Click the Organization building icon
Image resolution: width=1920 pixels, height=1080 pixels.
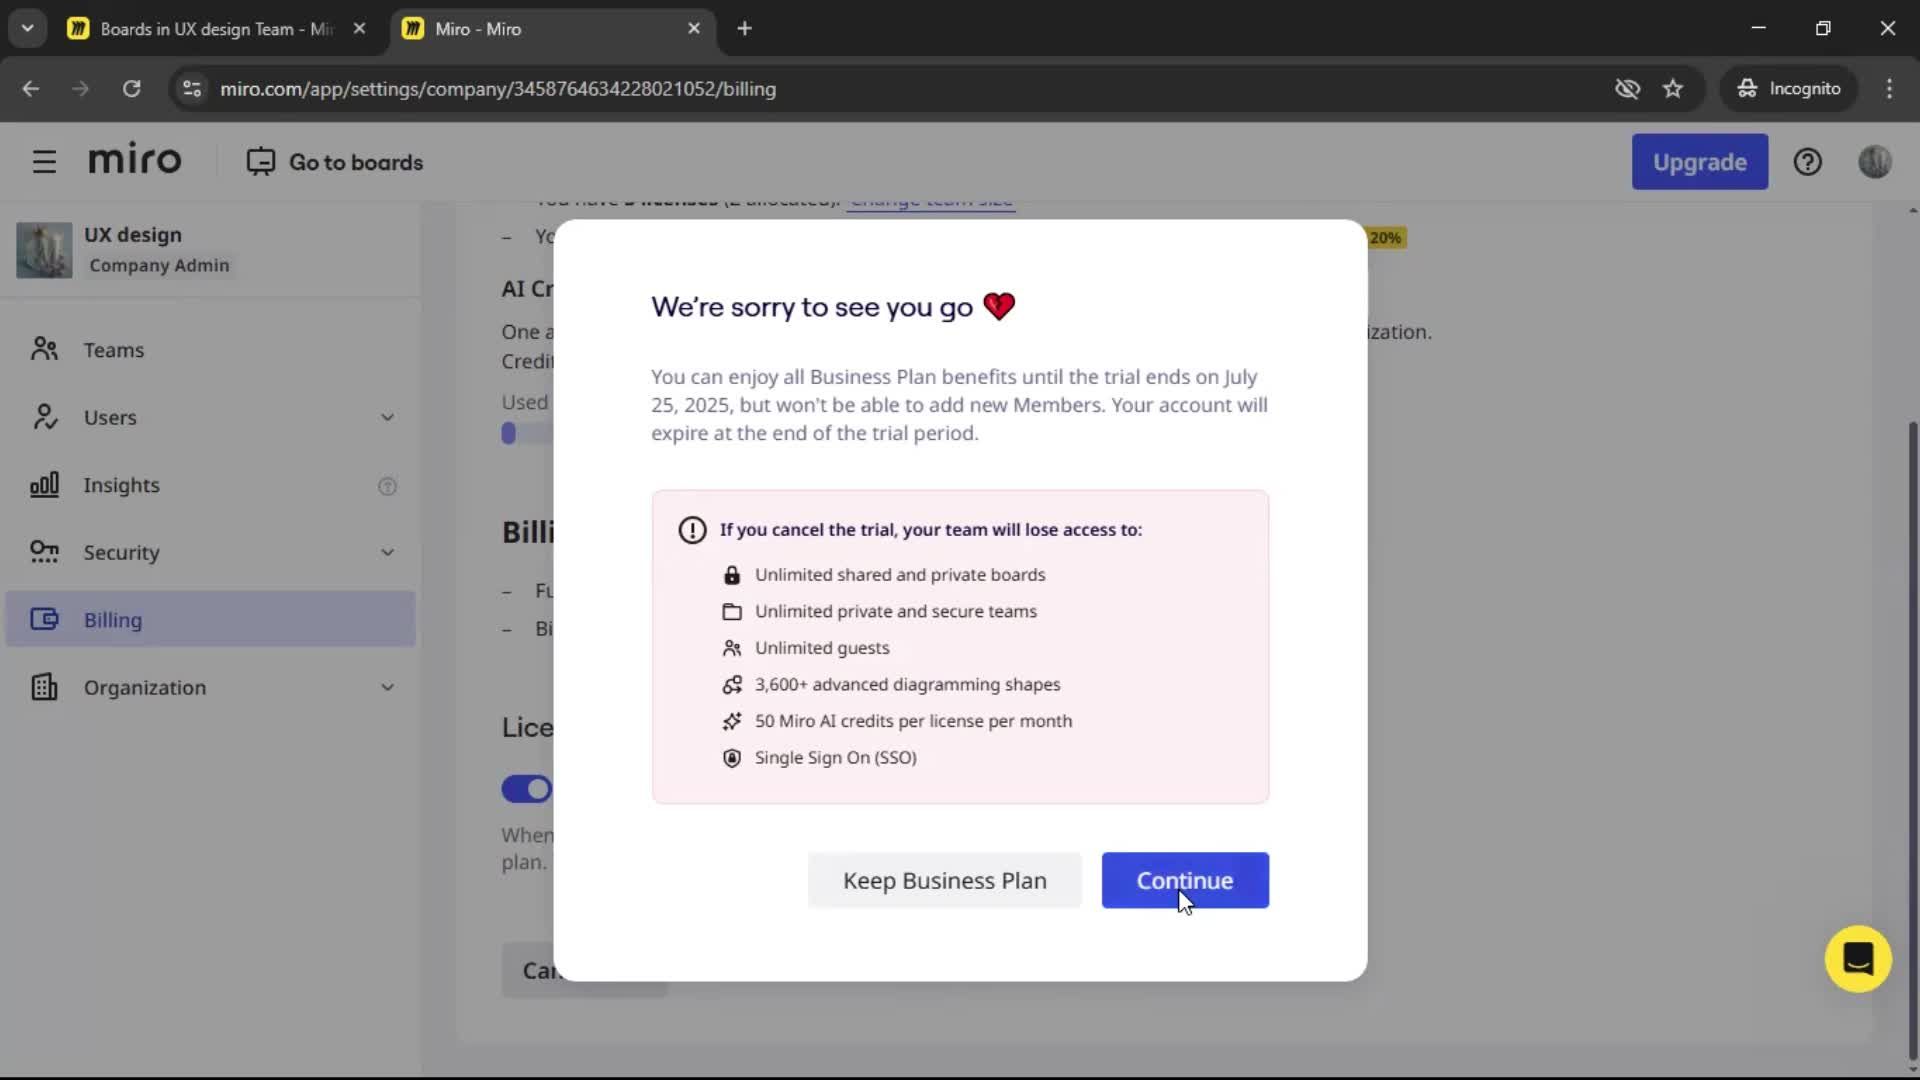[x=44, y=687]
